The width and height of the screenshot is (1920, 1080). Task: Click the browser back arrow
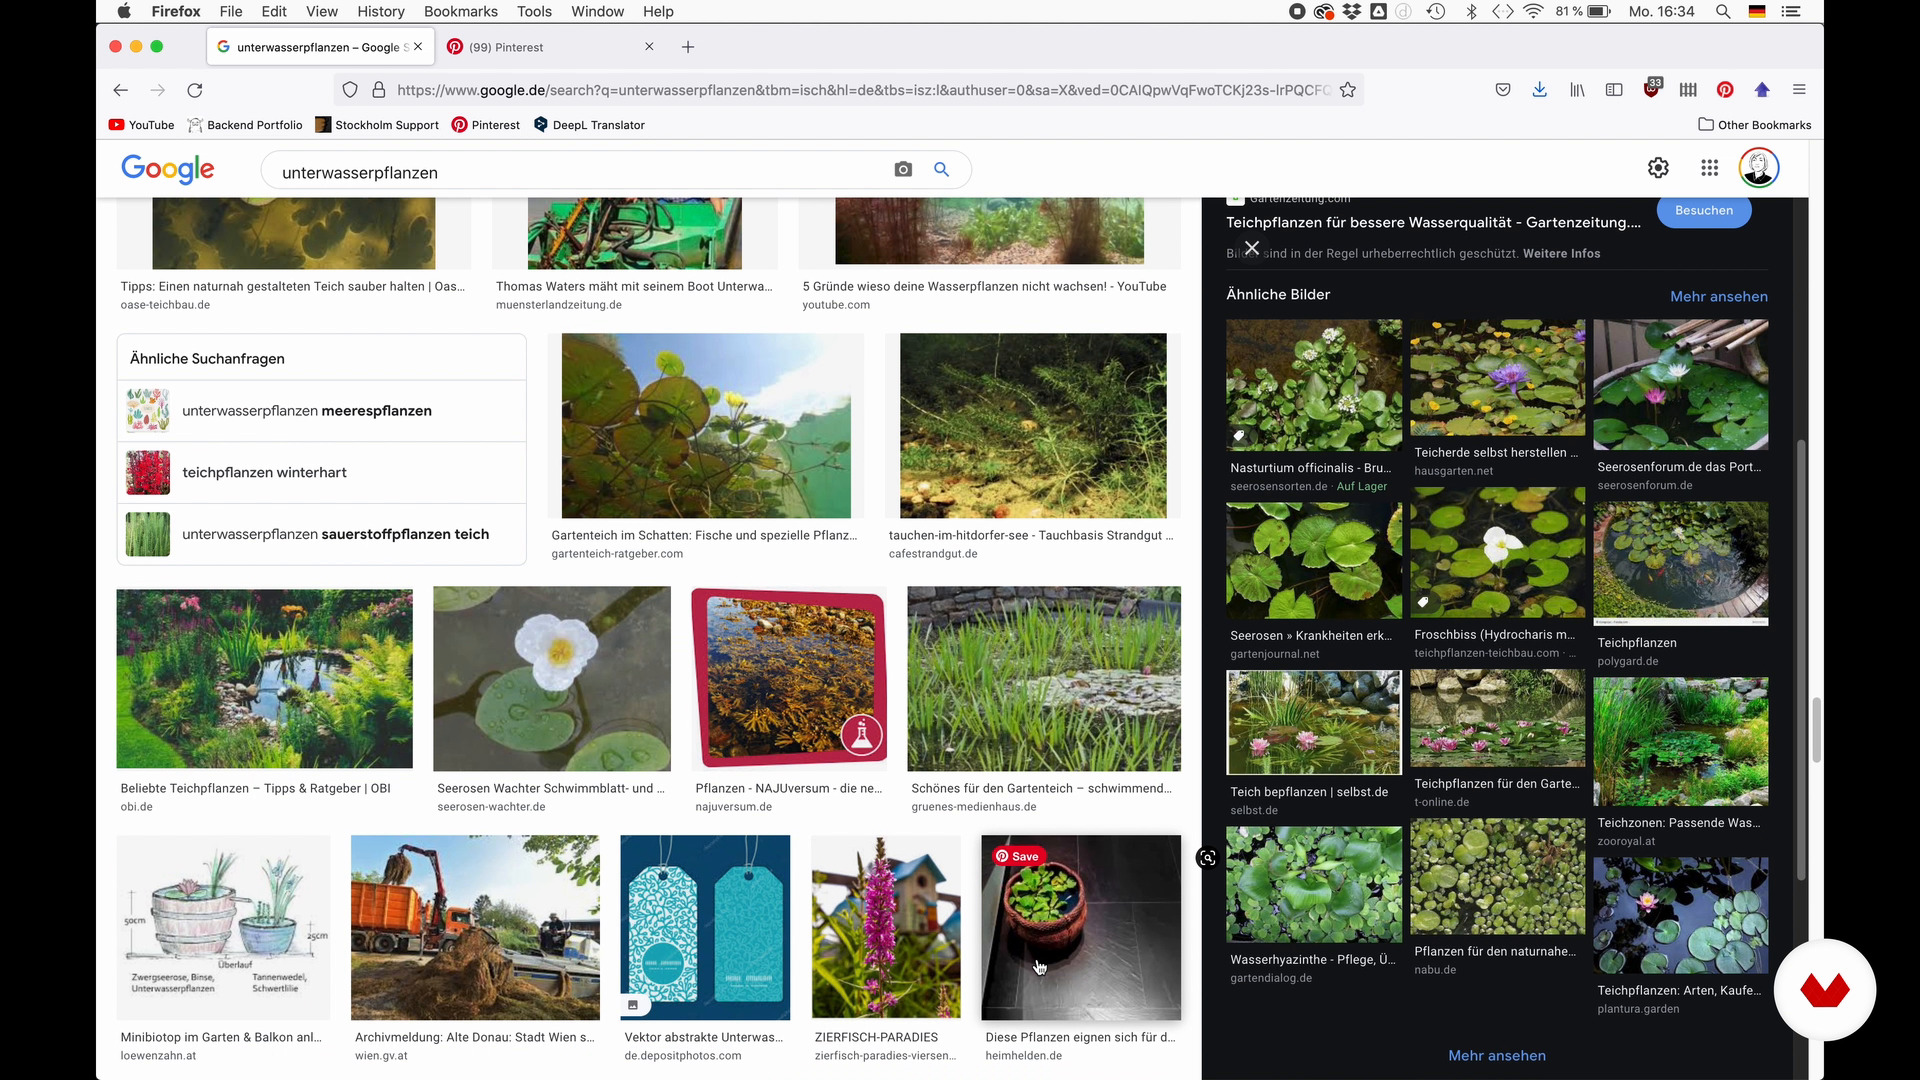[121, 90]
